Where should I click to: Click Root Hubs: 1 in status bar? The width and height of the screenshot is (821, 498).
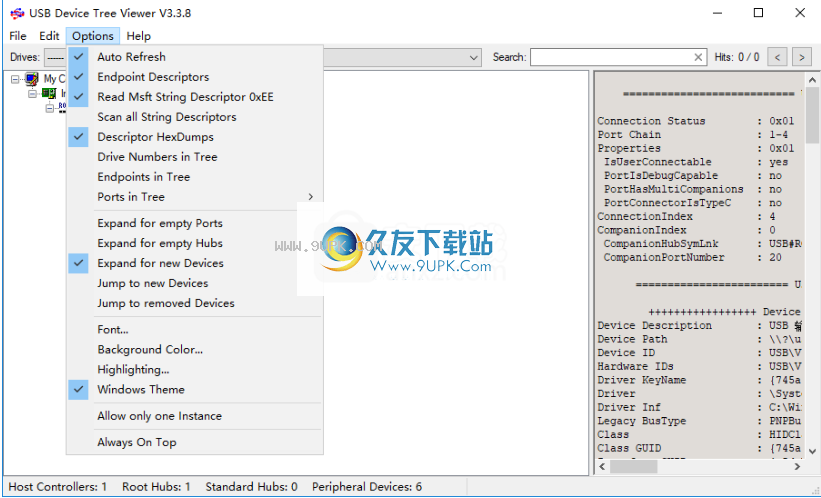(x=156, y=486)
